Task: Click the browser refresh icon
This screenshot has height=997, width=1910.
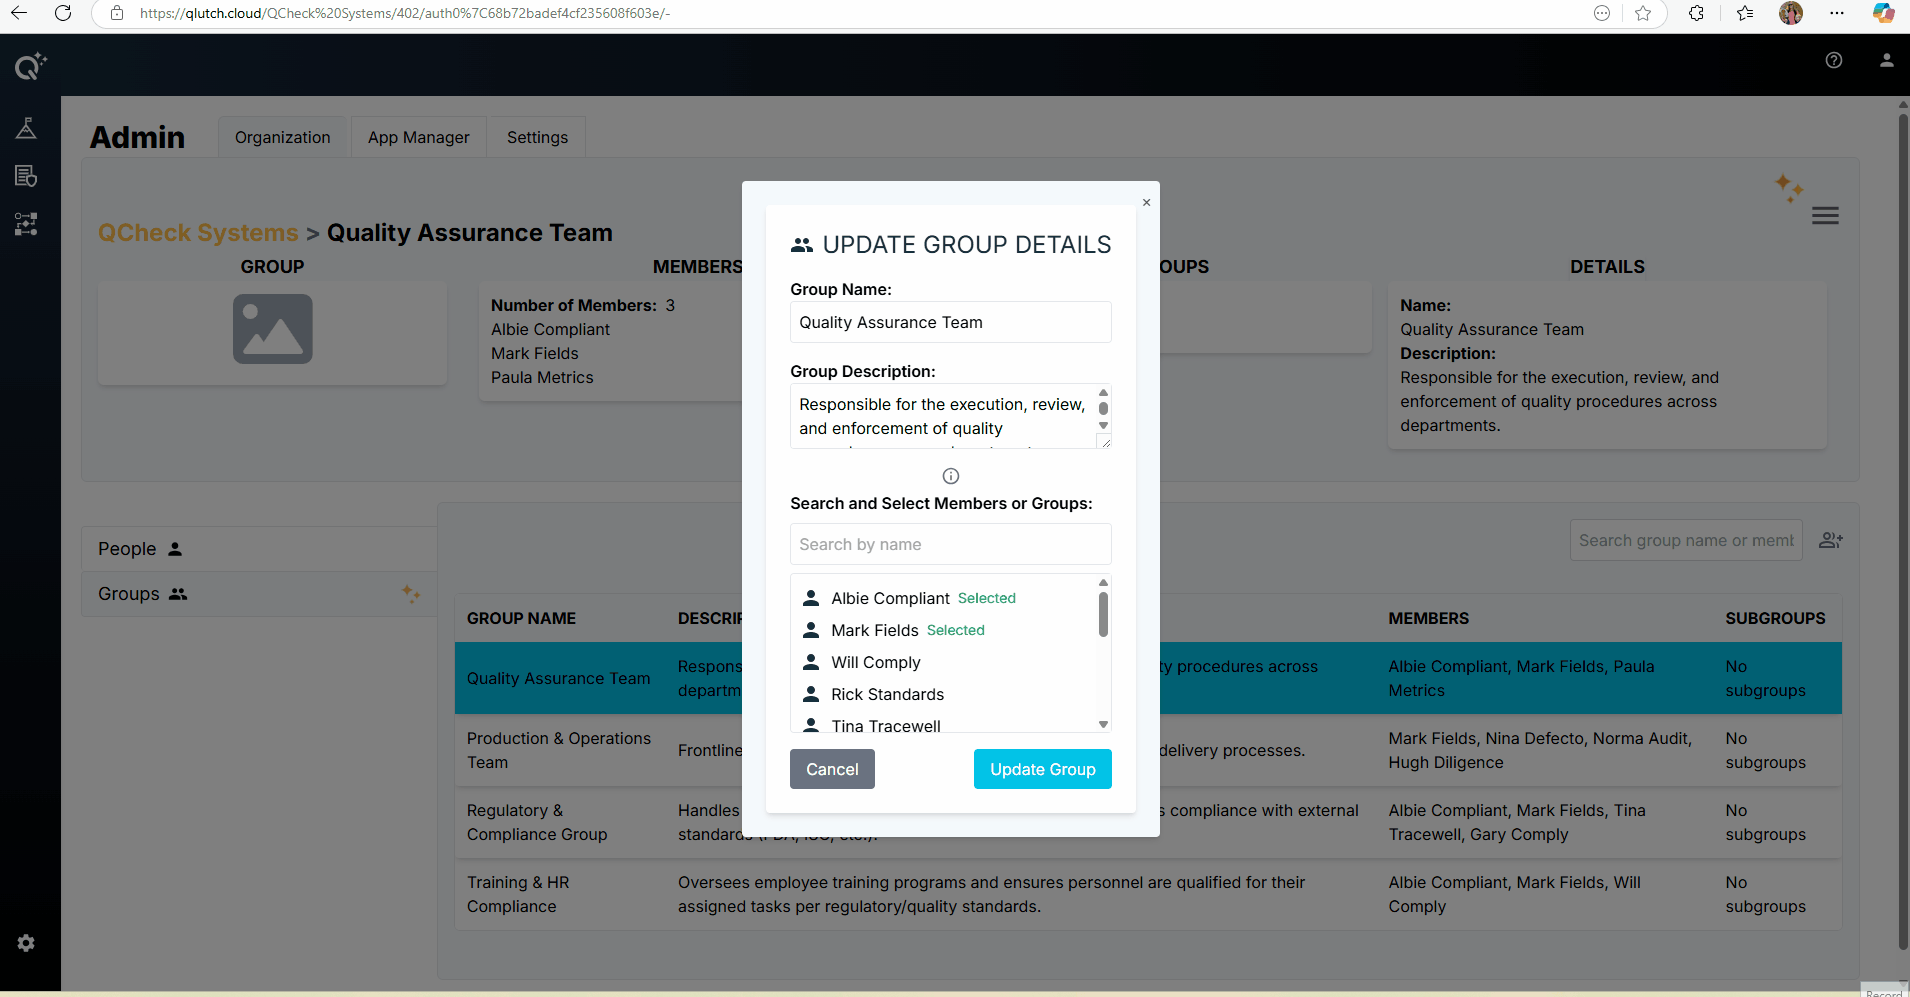Action: [x=63, y=13]
